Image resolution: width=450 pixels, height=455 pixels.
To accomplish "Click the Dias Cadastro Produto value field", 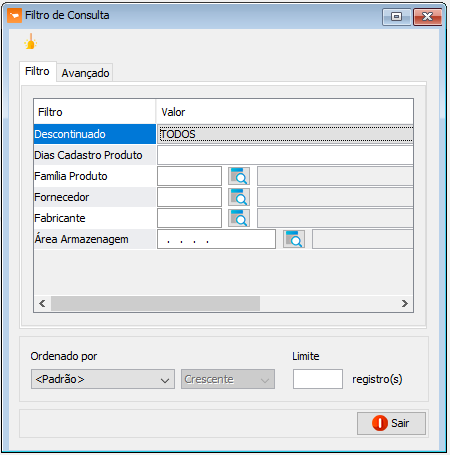I will (x=285, y=155).
